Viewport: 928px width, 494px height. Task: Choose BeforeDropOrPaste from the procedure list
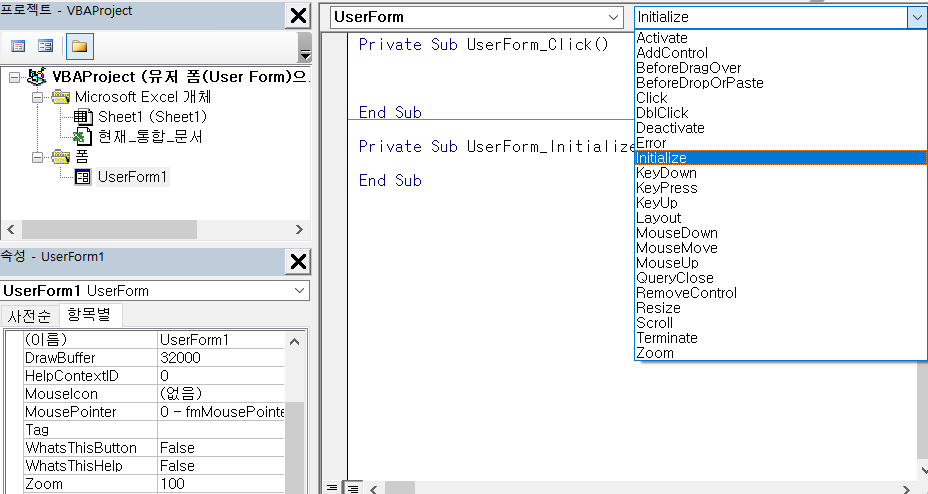780,83
